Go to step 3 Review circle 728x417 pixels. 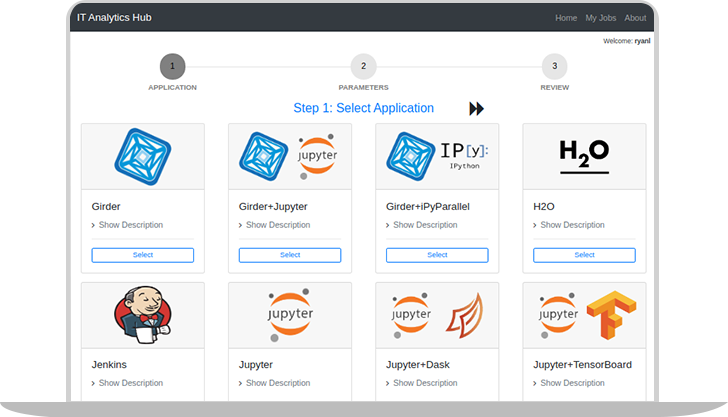click(x=554, y=66)
